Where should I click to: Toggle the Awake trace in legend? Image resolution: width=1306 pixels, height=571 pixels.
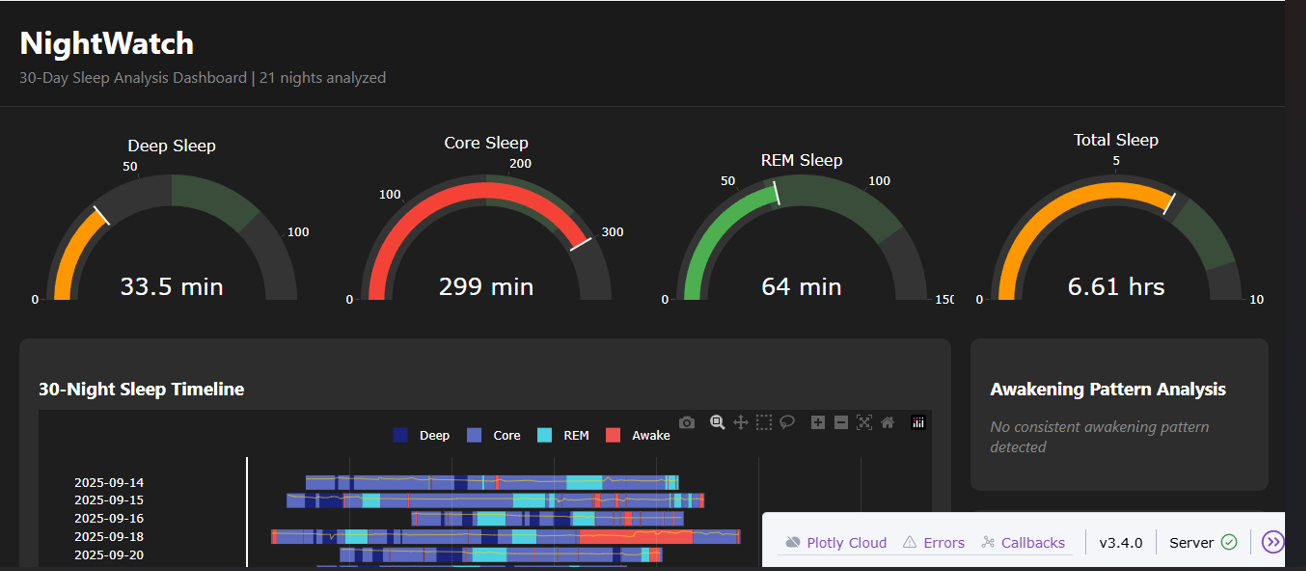click(x=638, y=436)
